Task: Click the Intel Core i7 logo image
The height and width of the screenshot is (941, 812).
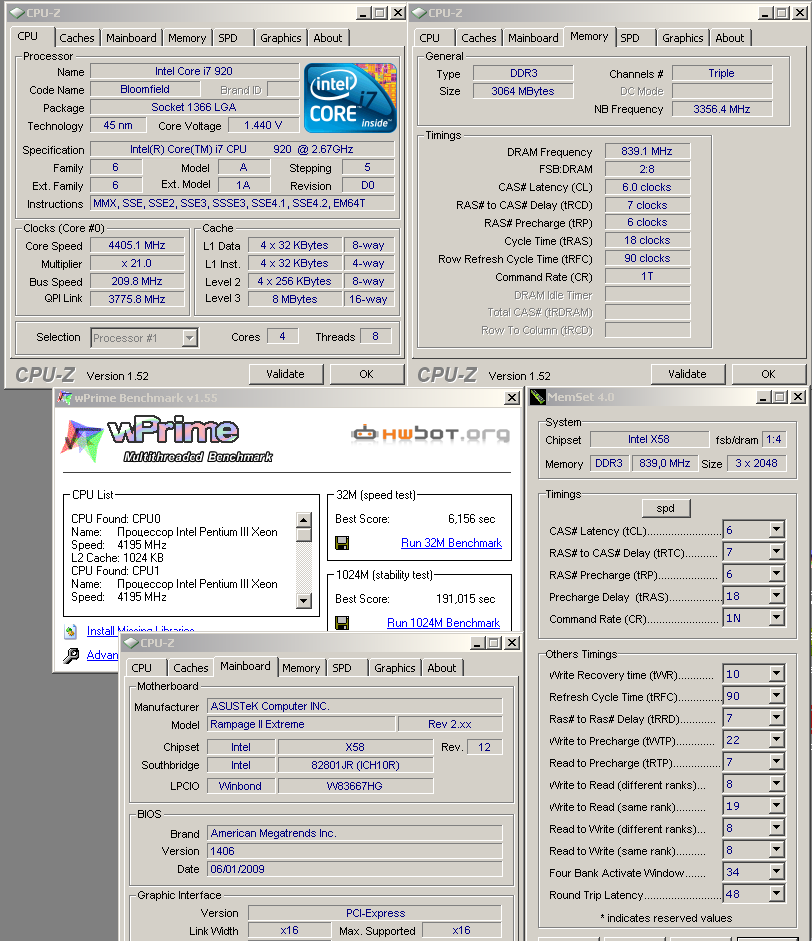Action: (x=350, y=98)
